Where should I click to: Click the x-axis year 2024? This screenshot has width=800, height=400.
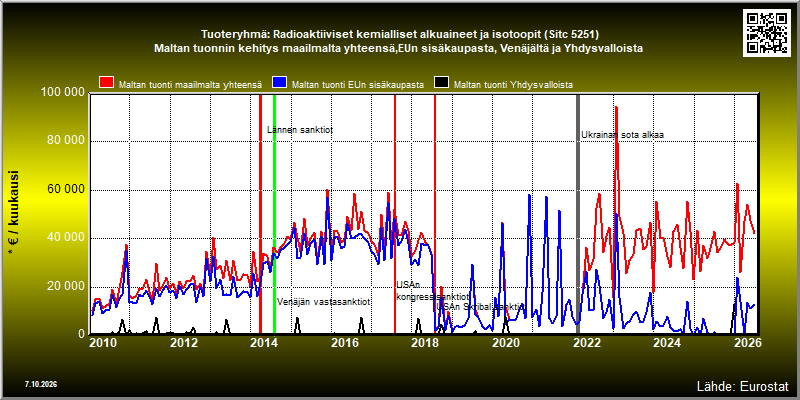(667, 343)
